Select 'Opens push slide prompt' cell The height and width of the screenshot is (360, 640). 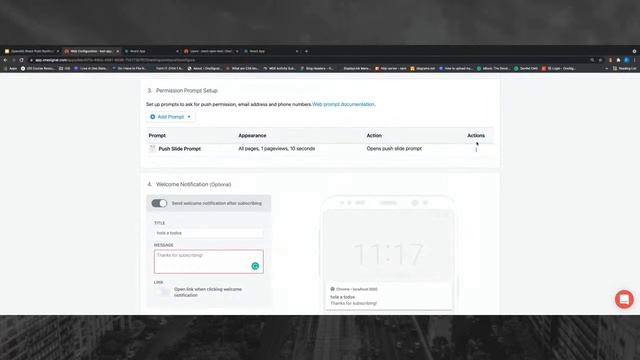click(394, 149)
